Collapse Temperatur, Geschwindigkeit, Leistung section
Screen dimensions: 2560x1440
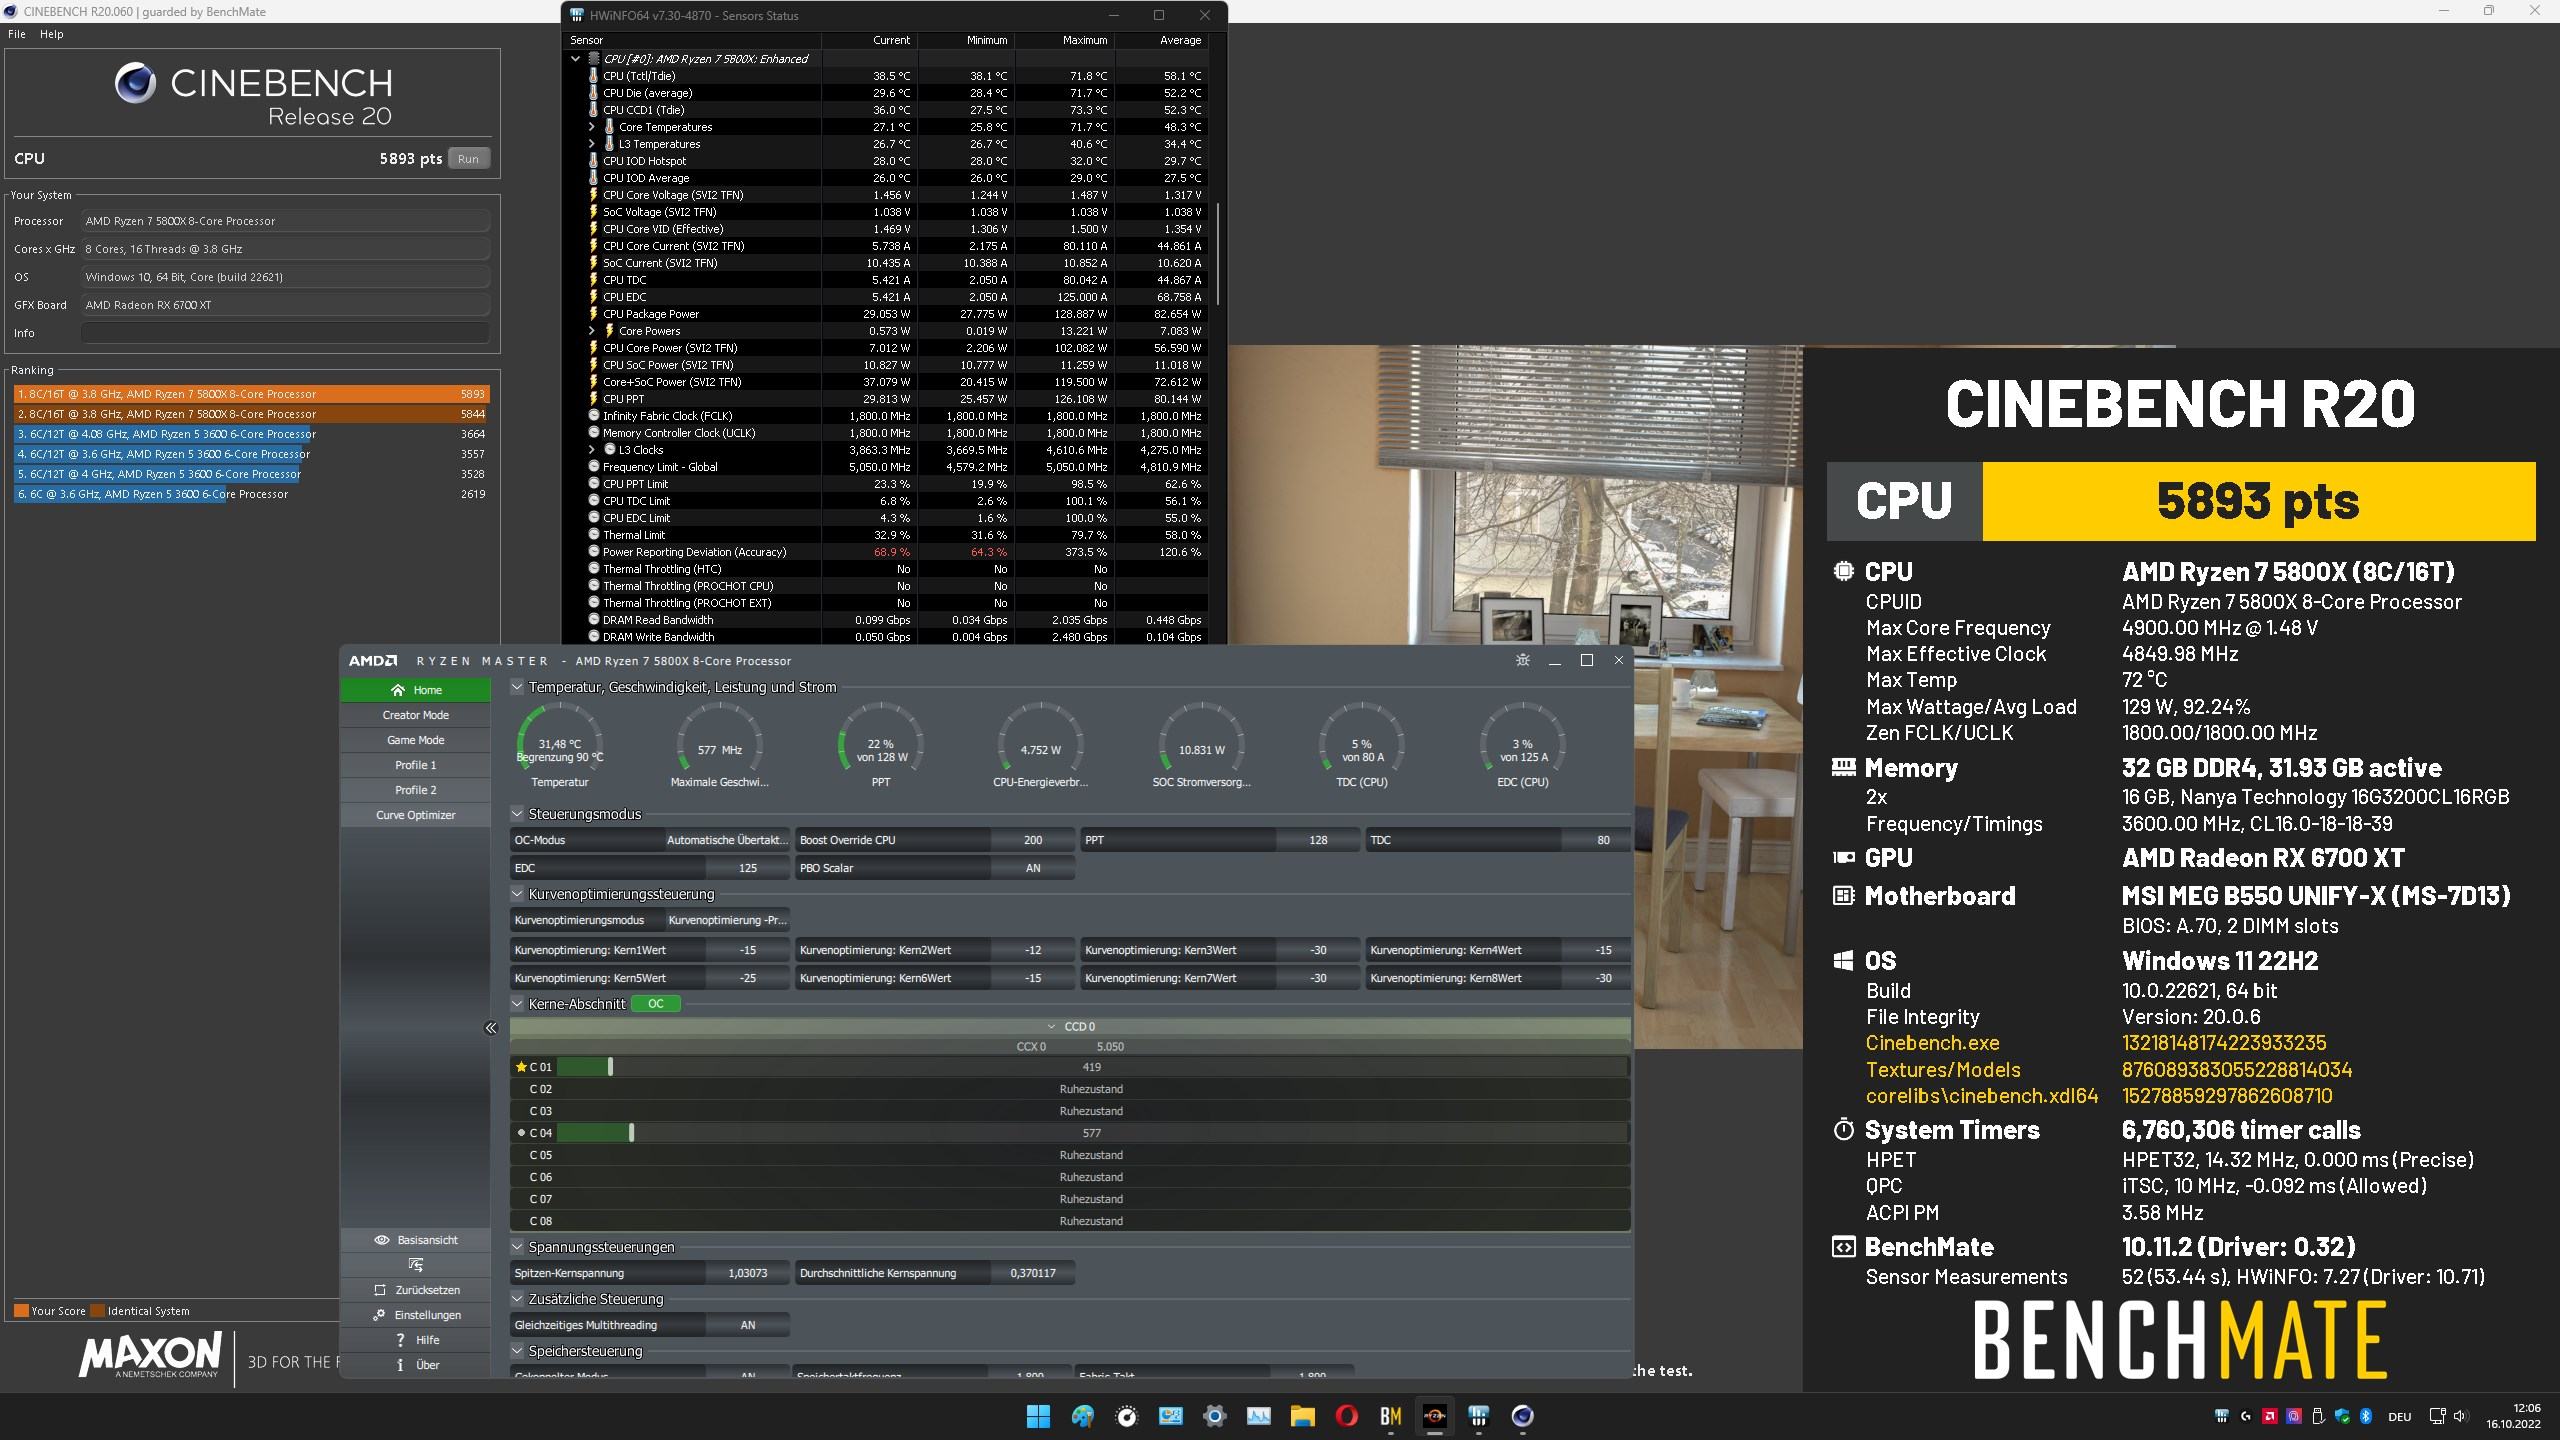coord(517,687)
